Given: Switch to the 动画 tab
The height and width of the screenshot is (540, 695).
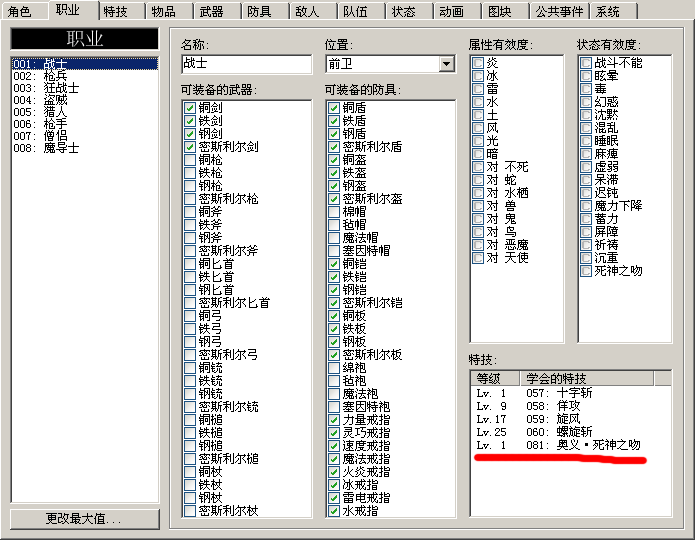Looking at the screenshot, I should click(457, 11).
